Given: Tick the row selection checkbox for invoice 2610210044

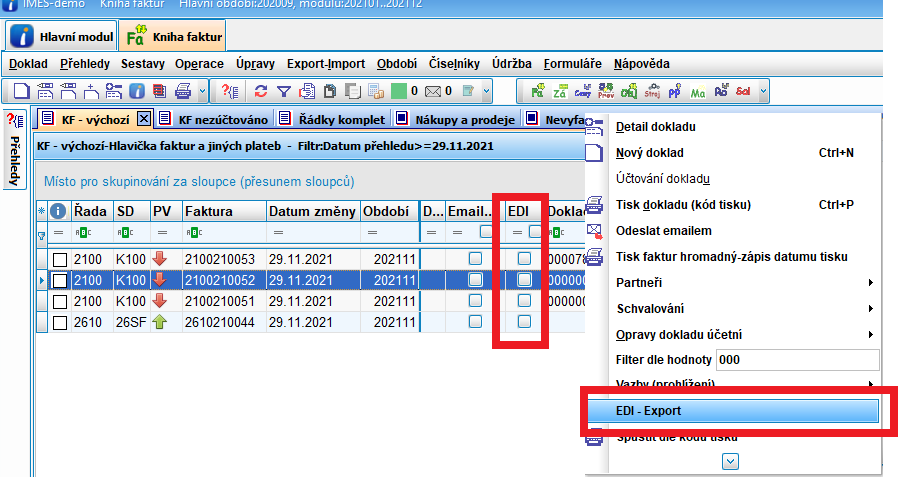Looking at the screenshot, I should 60,323.
